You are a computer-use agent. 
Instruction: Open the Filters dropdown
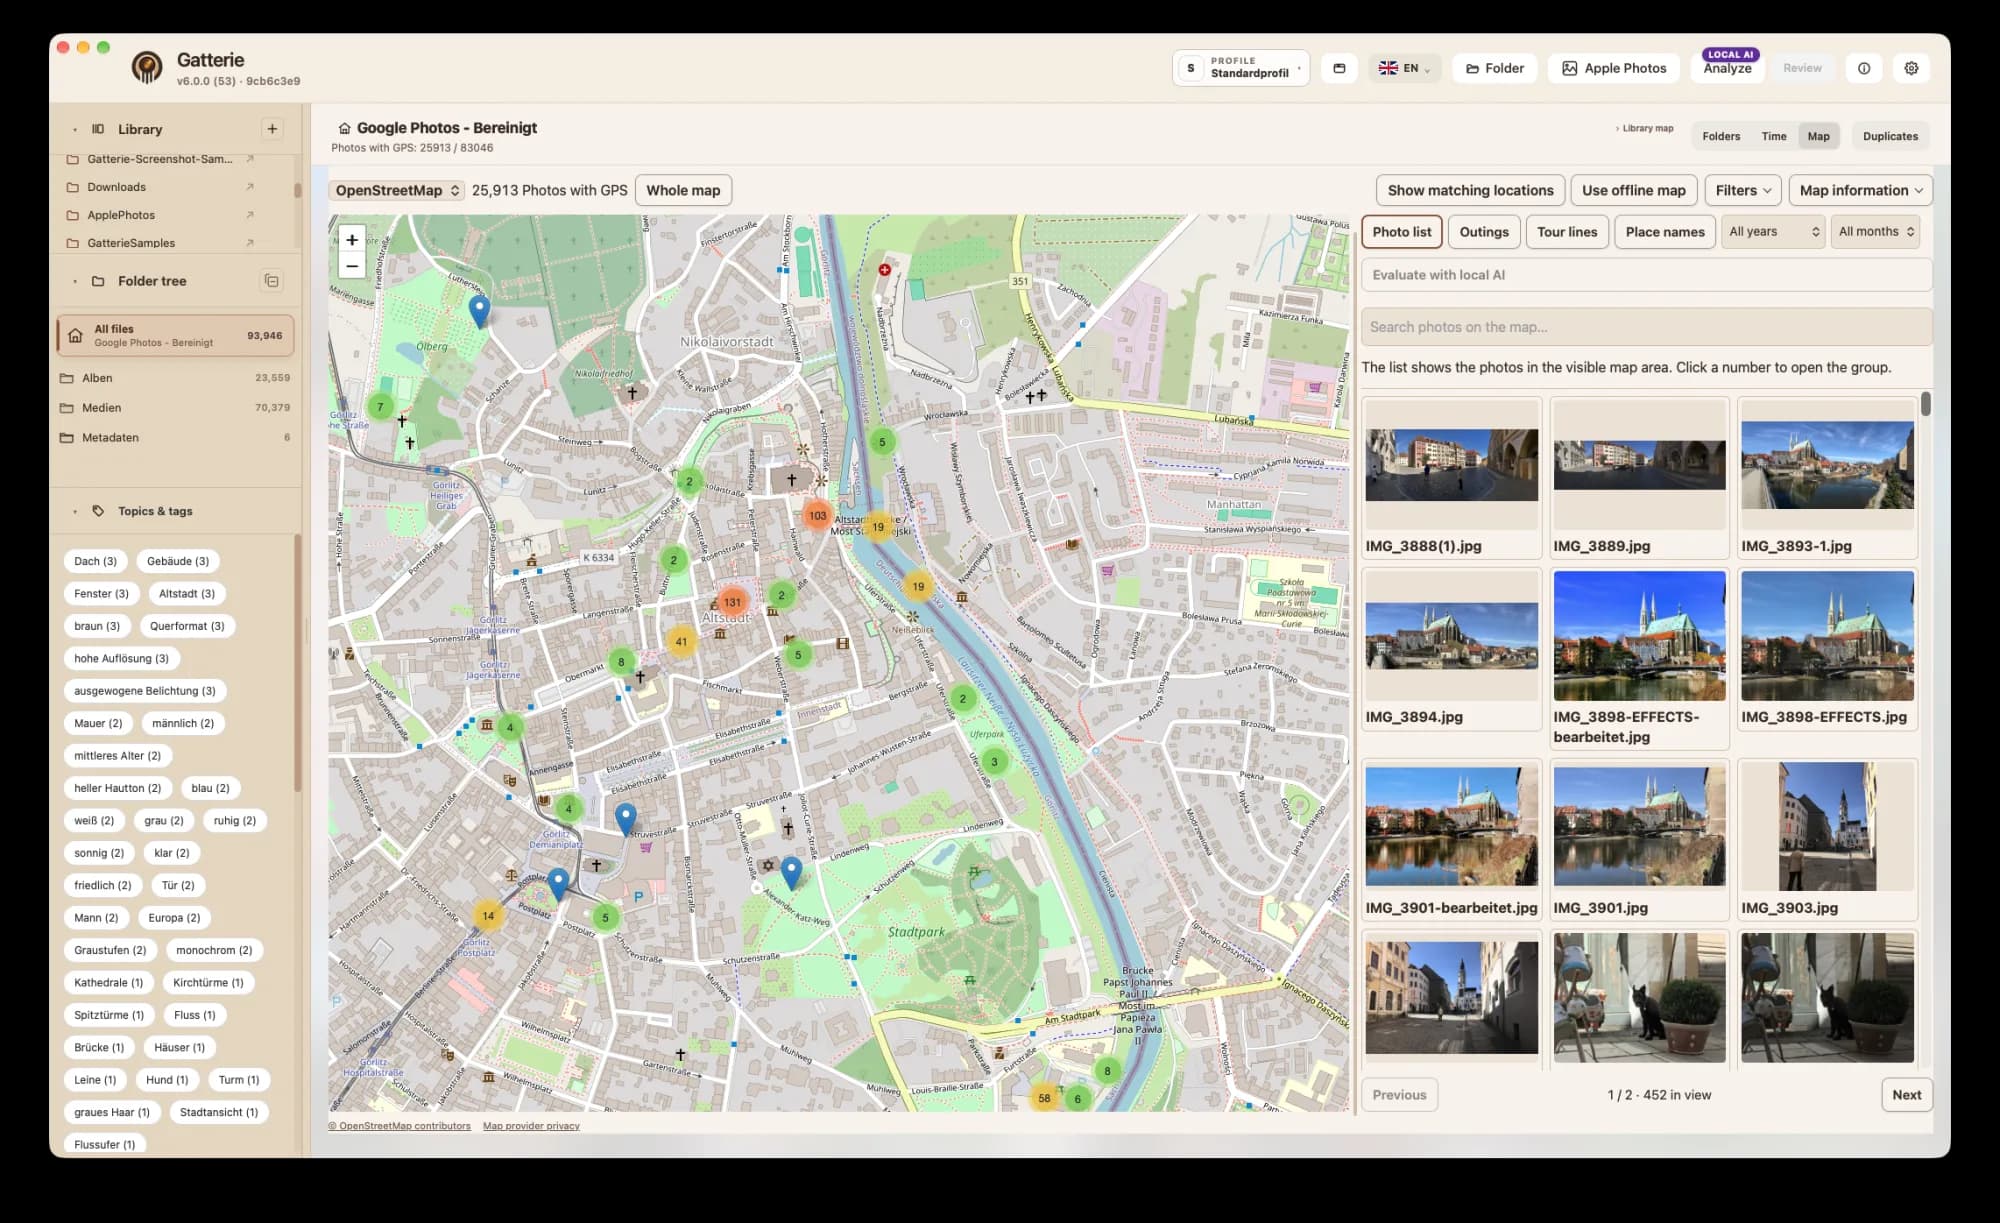[x=1743, y=190]
